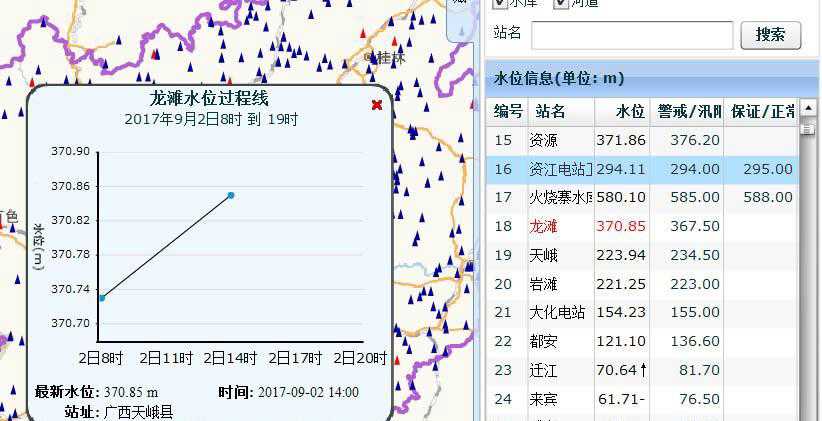Image resolution: width=822 pixels, height=421 pixels.
Task: Select the 资源 station row
Action: coord(642,141)
